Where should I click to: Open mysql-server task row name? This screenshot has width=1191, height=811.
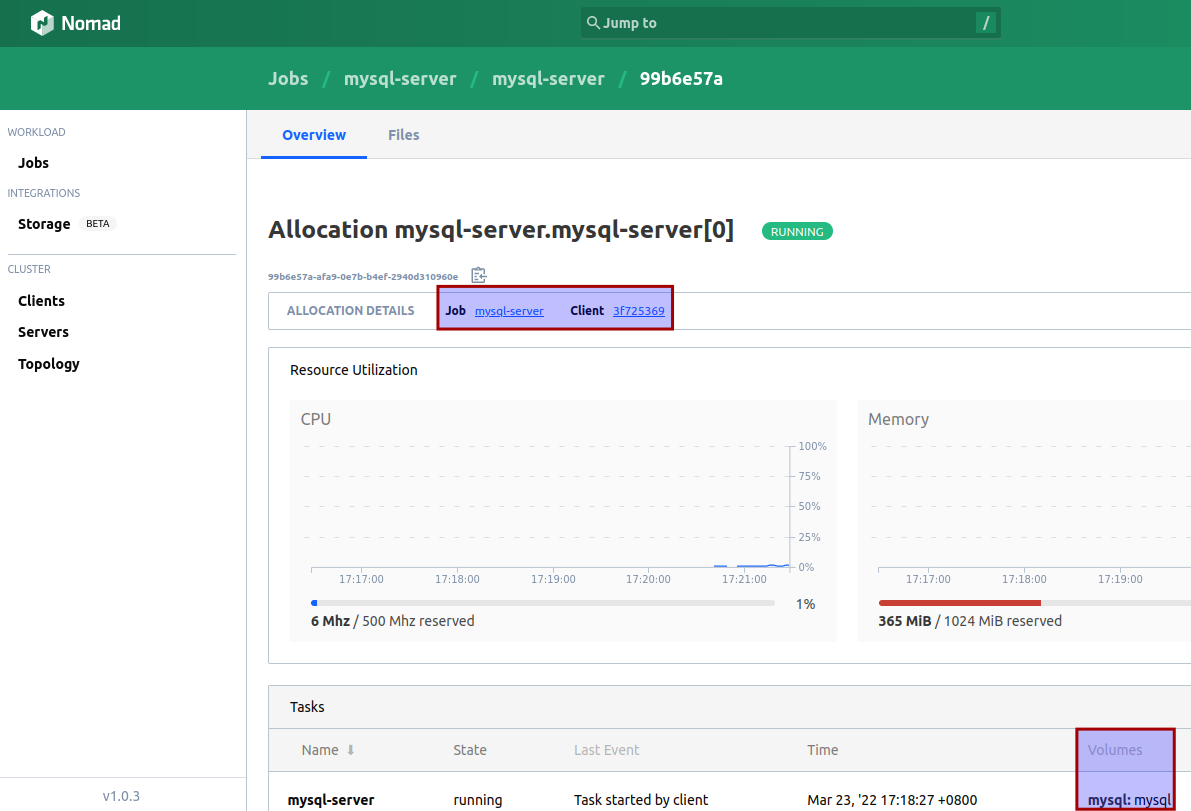(330, 800)
